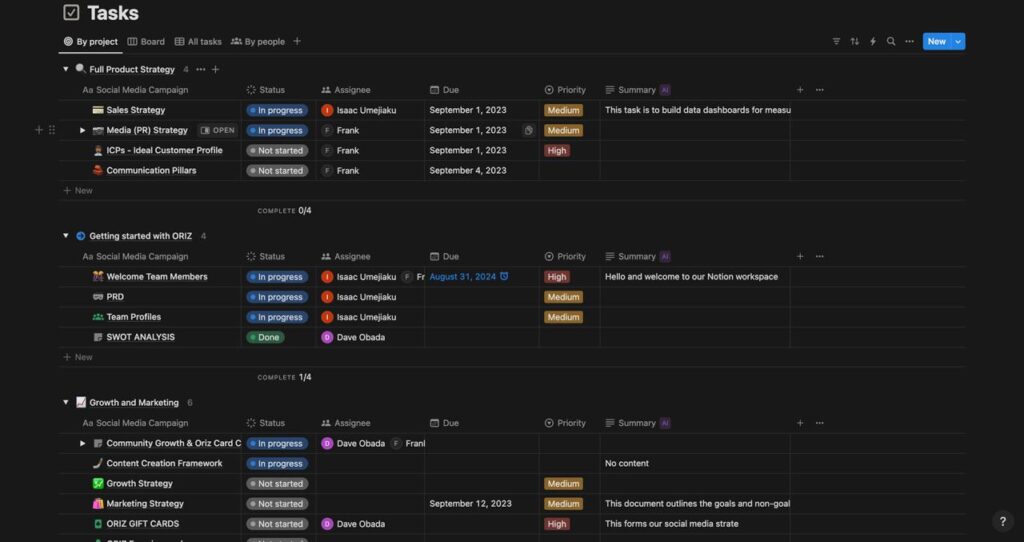Click the AI badge beside Summary in Full Product Strategy
Screen dimensions: 1024x542
665,89
